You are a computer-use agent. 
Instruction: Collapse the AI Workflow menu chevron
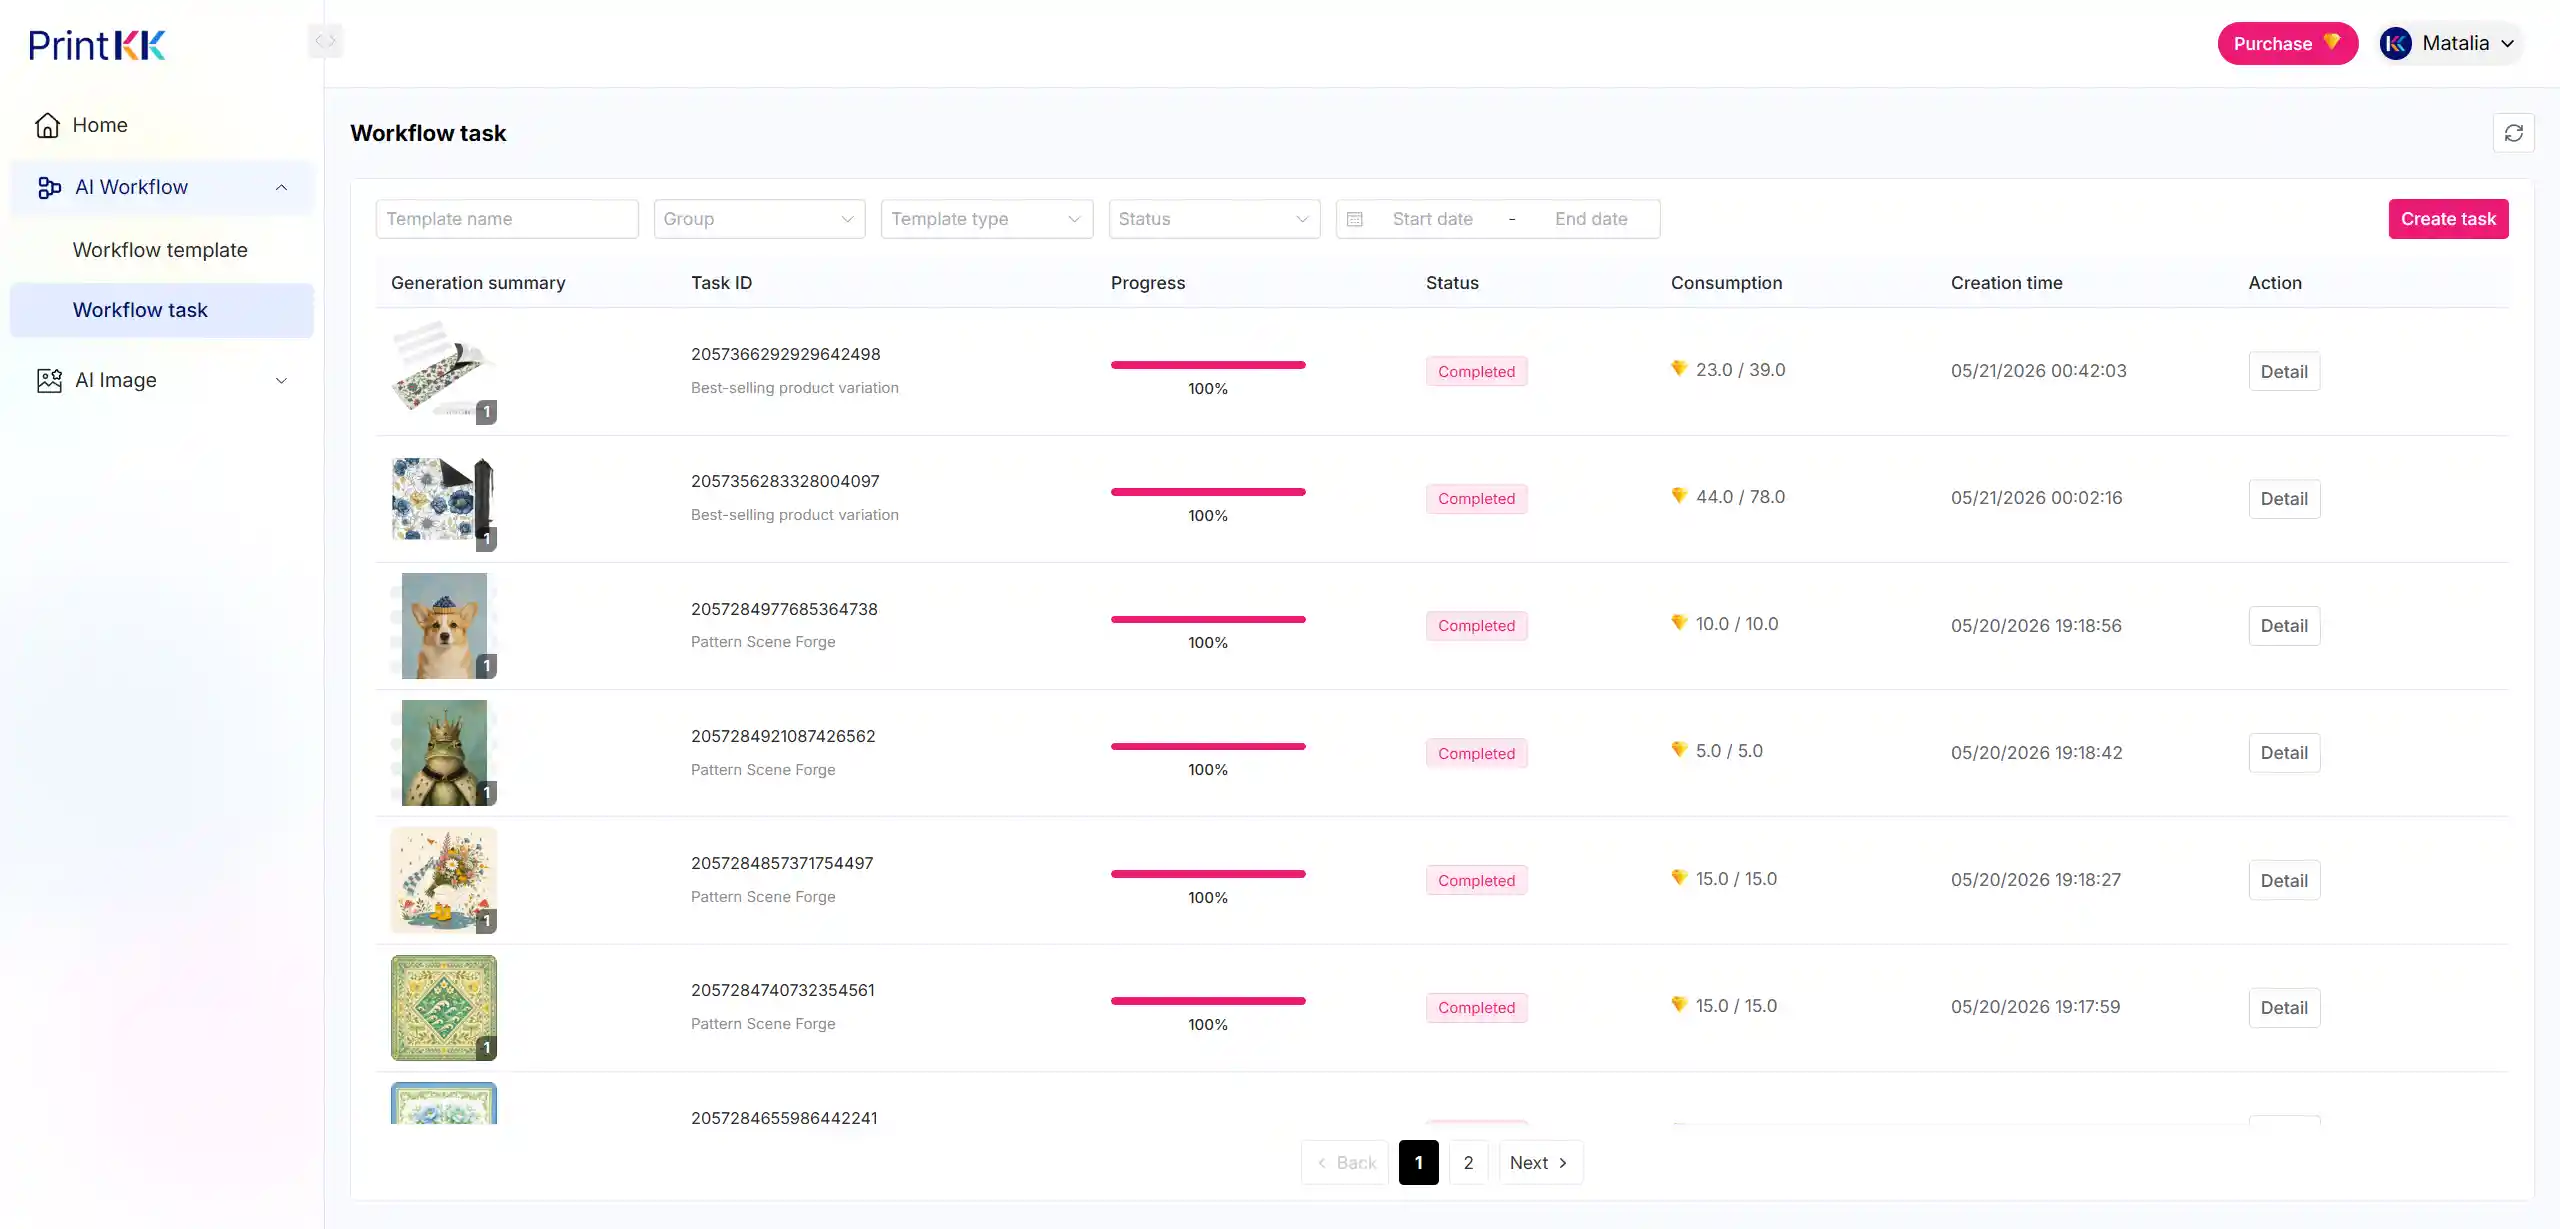(x=281, y=187)
